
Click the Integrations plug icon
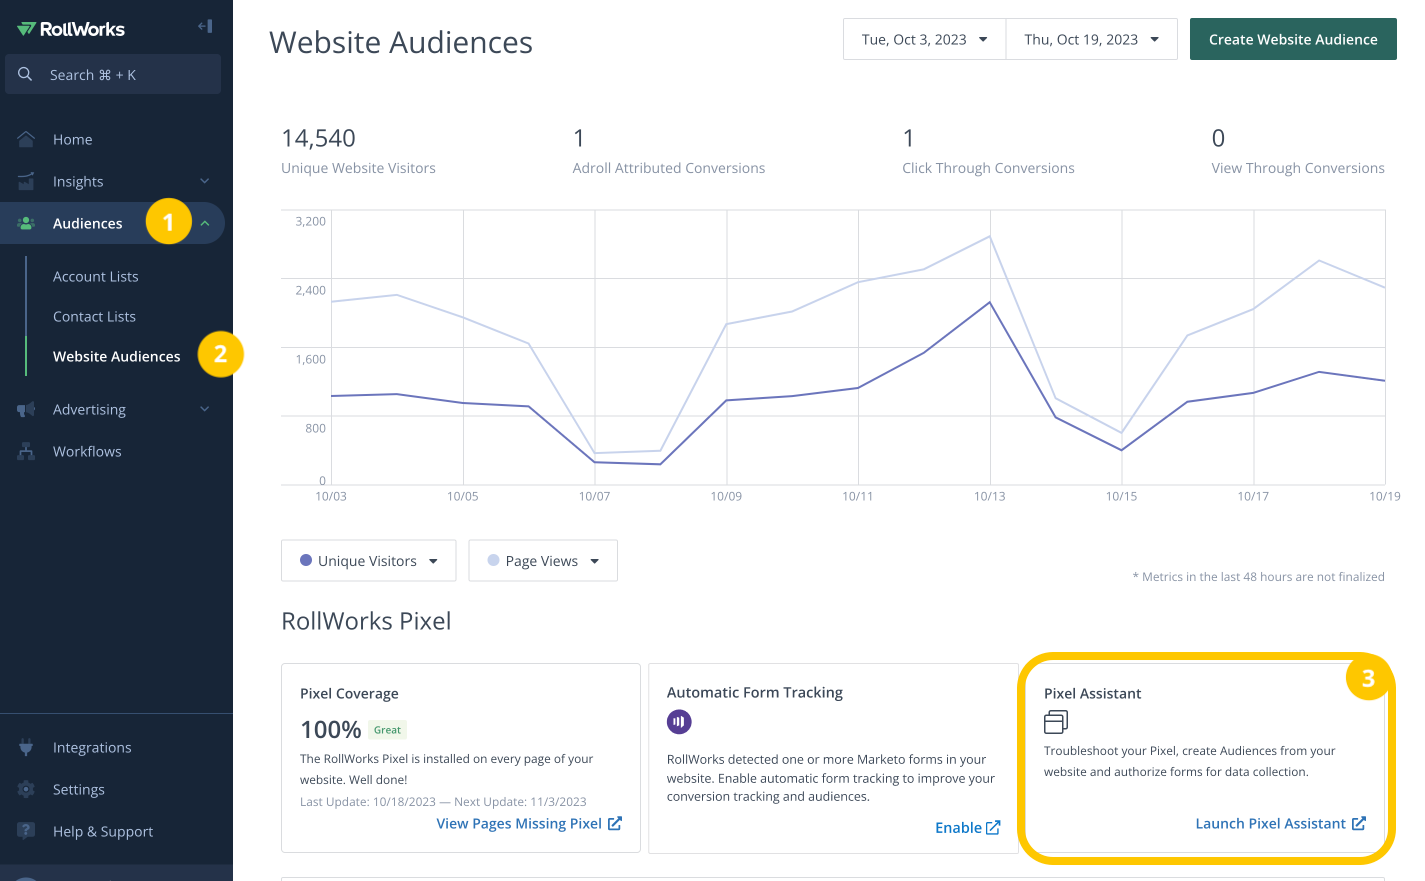tap(26, 747)
